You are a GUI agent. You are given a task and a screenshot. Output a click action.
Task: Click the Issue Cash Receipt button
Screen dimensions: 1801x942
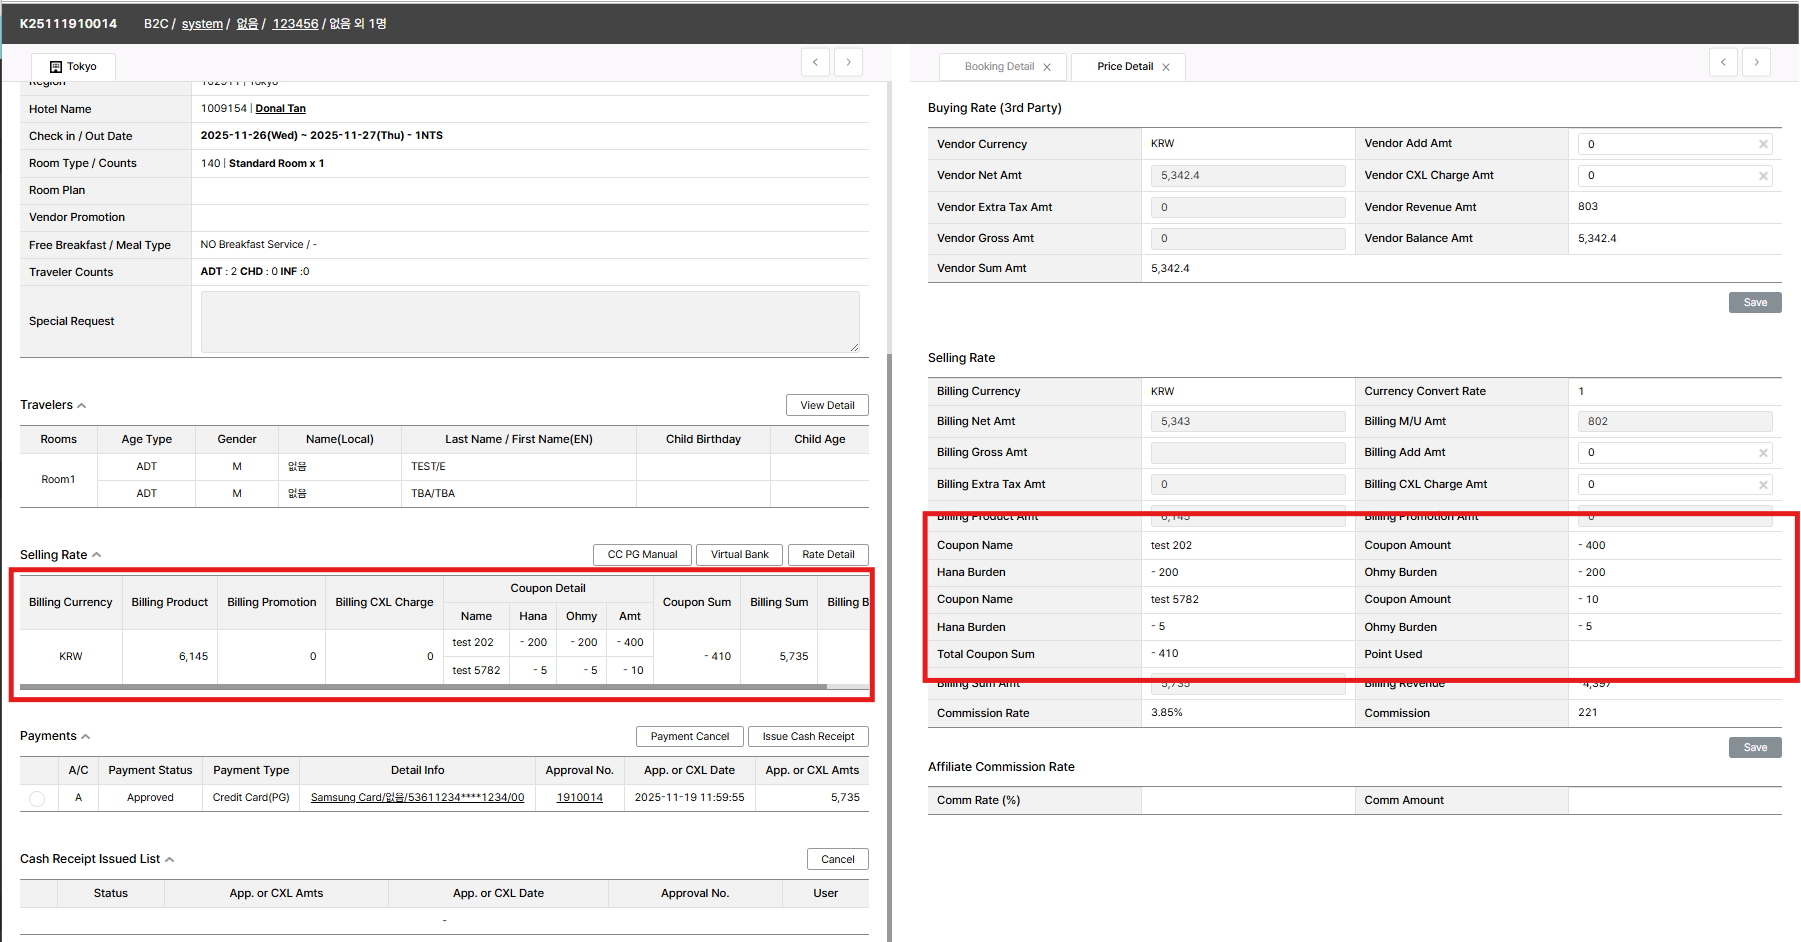click(x=807, y=737)
